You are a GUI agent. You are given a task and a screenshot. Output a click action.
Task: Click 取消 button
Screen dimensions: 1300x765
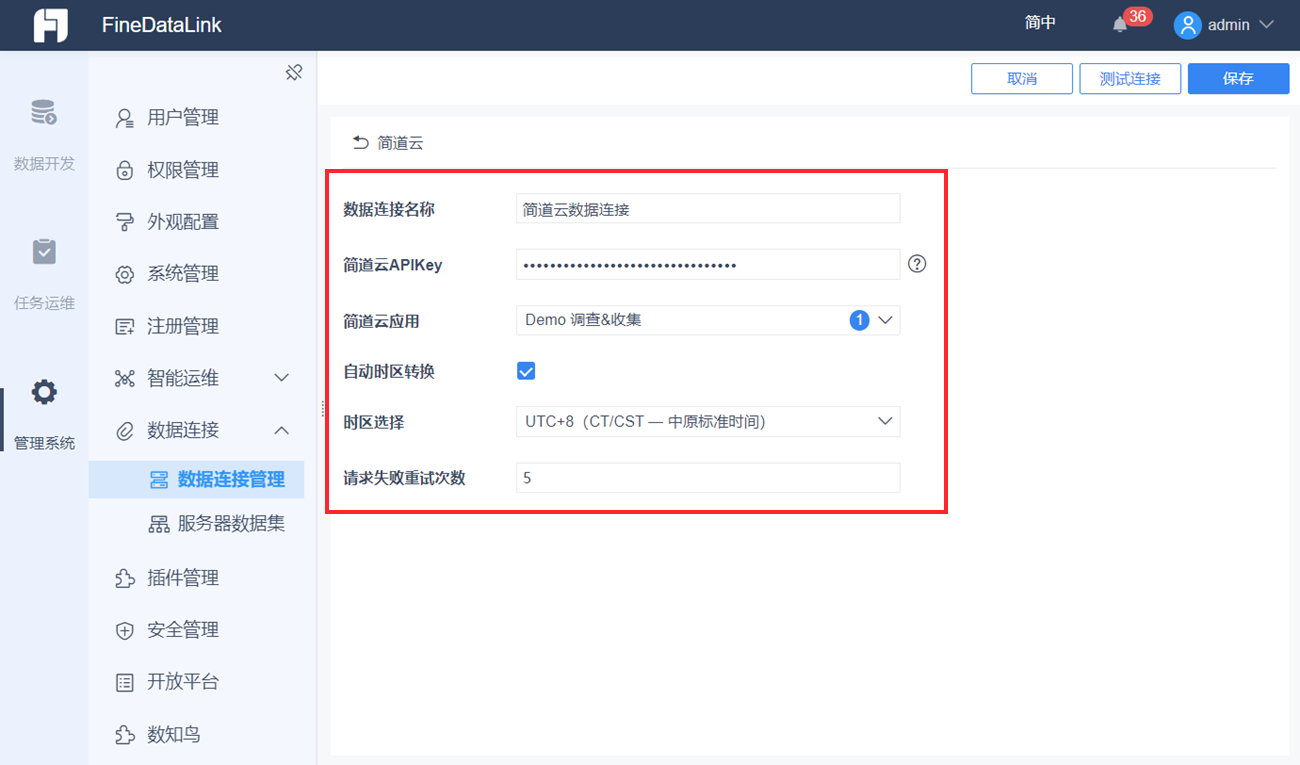[1022, 79]
